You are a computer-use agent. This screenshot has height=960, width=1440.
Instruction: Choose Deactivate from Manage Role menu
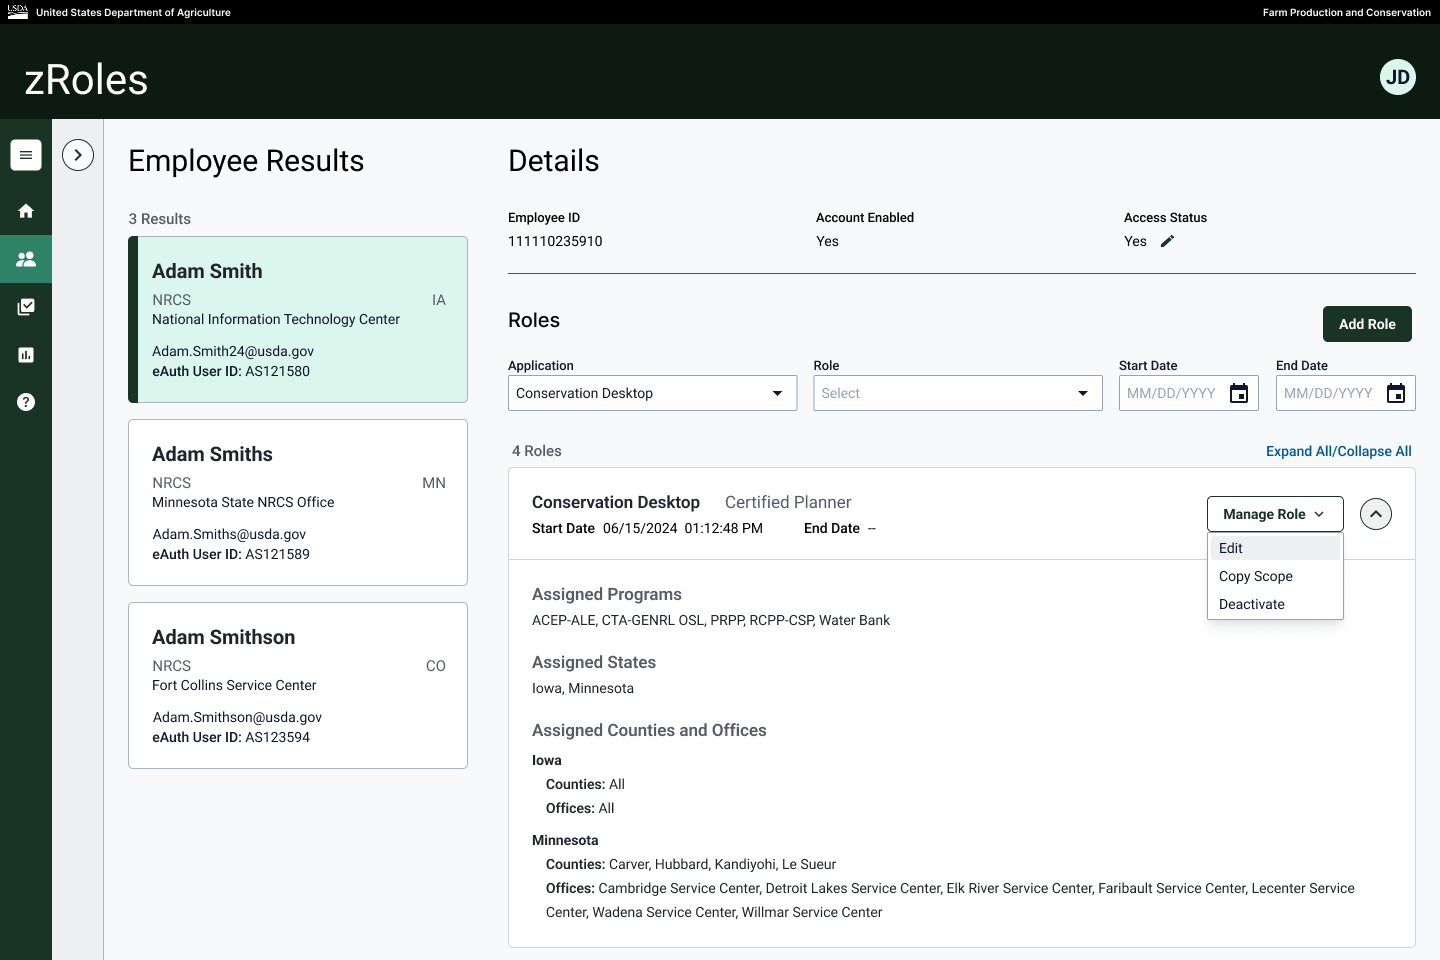[x=1275, y=604]
